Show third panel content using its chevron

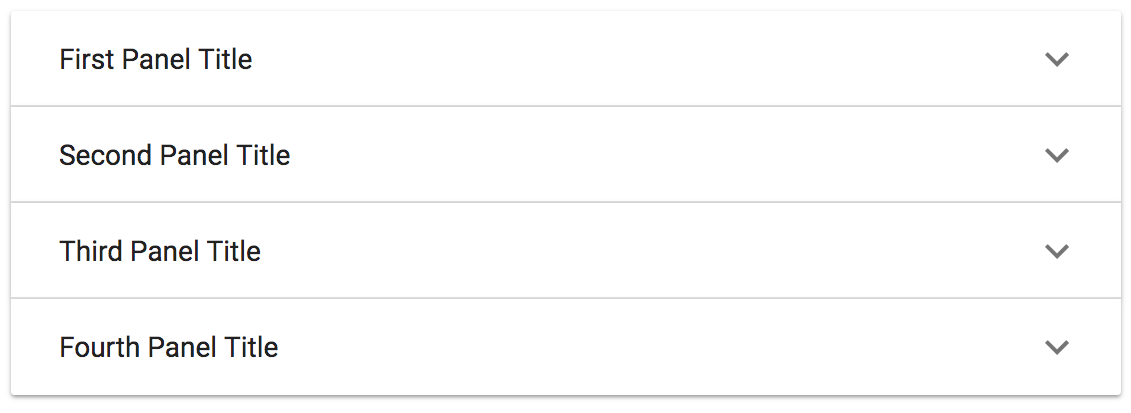1057,252
